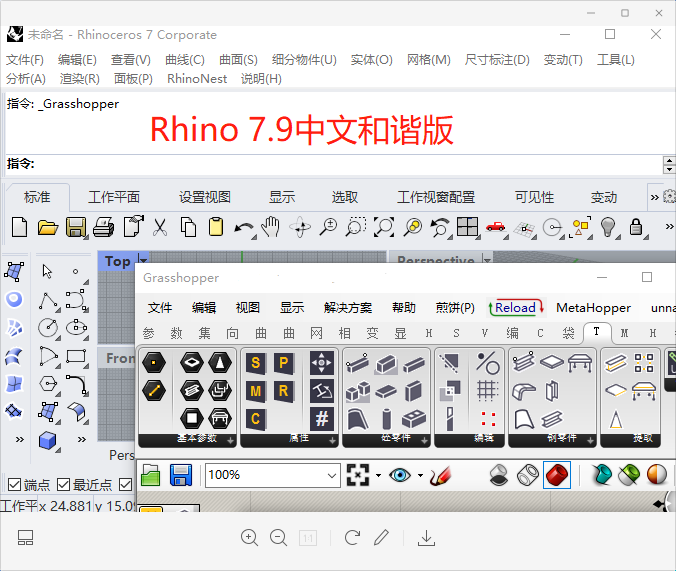
Task: Click the sketch pencil icon in Grasshopper canvas toolbar
Action: tap(440, 476)
